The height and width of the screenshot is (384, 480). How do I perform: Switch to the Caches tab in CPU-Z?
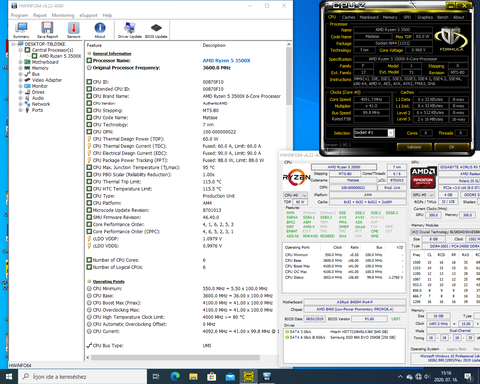click(x=348, y=17)
